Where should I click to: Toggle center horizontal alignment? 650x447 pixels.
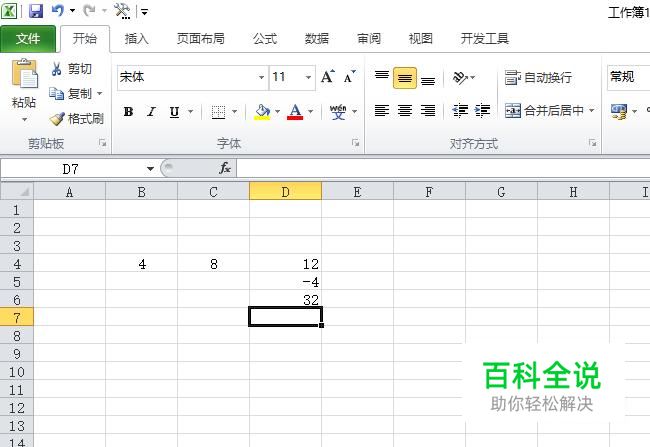click(x=405, y=111)
